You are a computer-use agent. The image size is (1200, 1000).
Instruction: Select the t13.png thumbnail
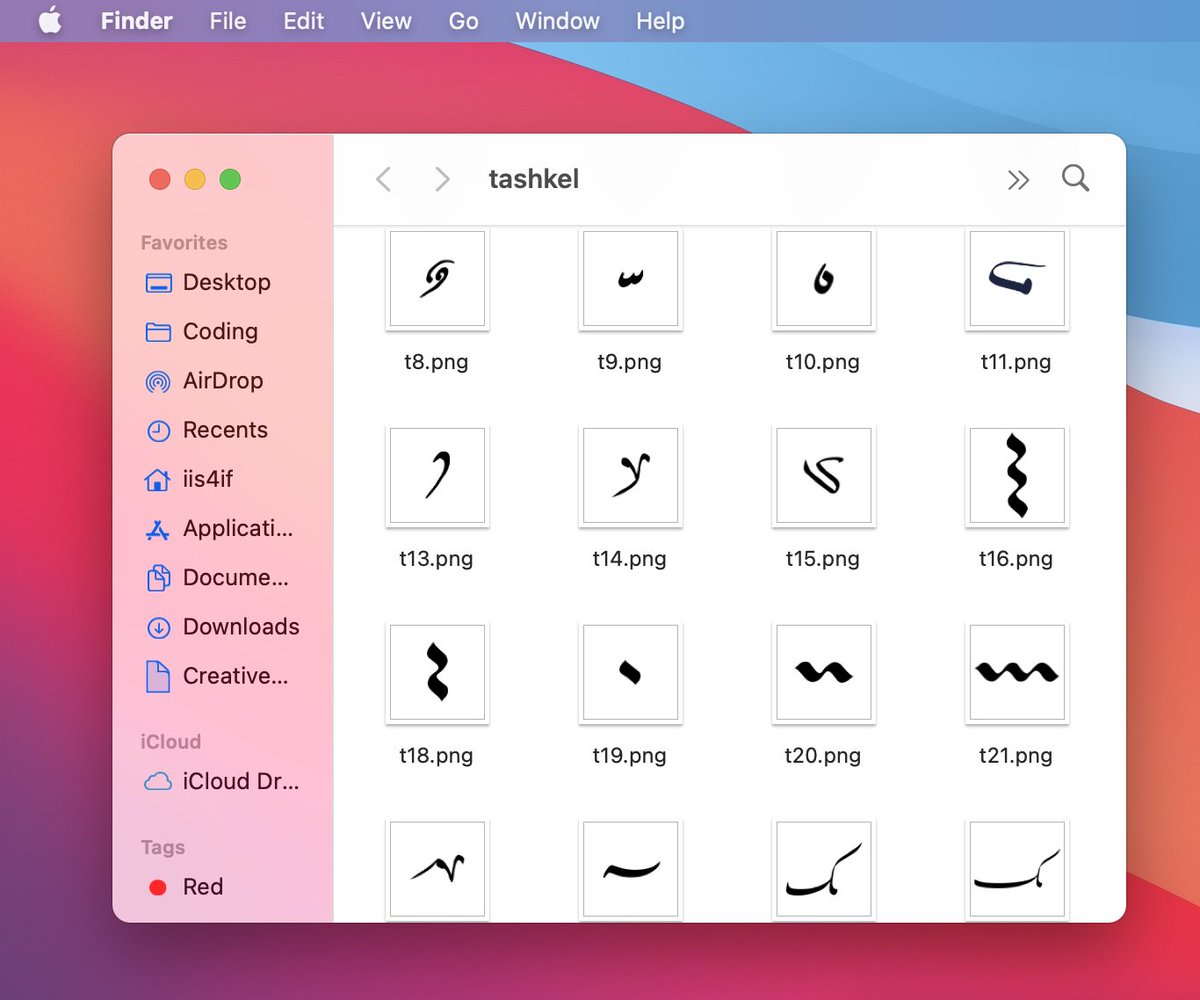pyautogui.click(x=437, y=476)
